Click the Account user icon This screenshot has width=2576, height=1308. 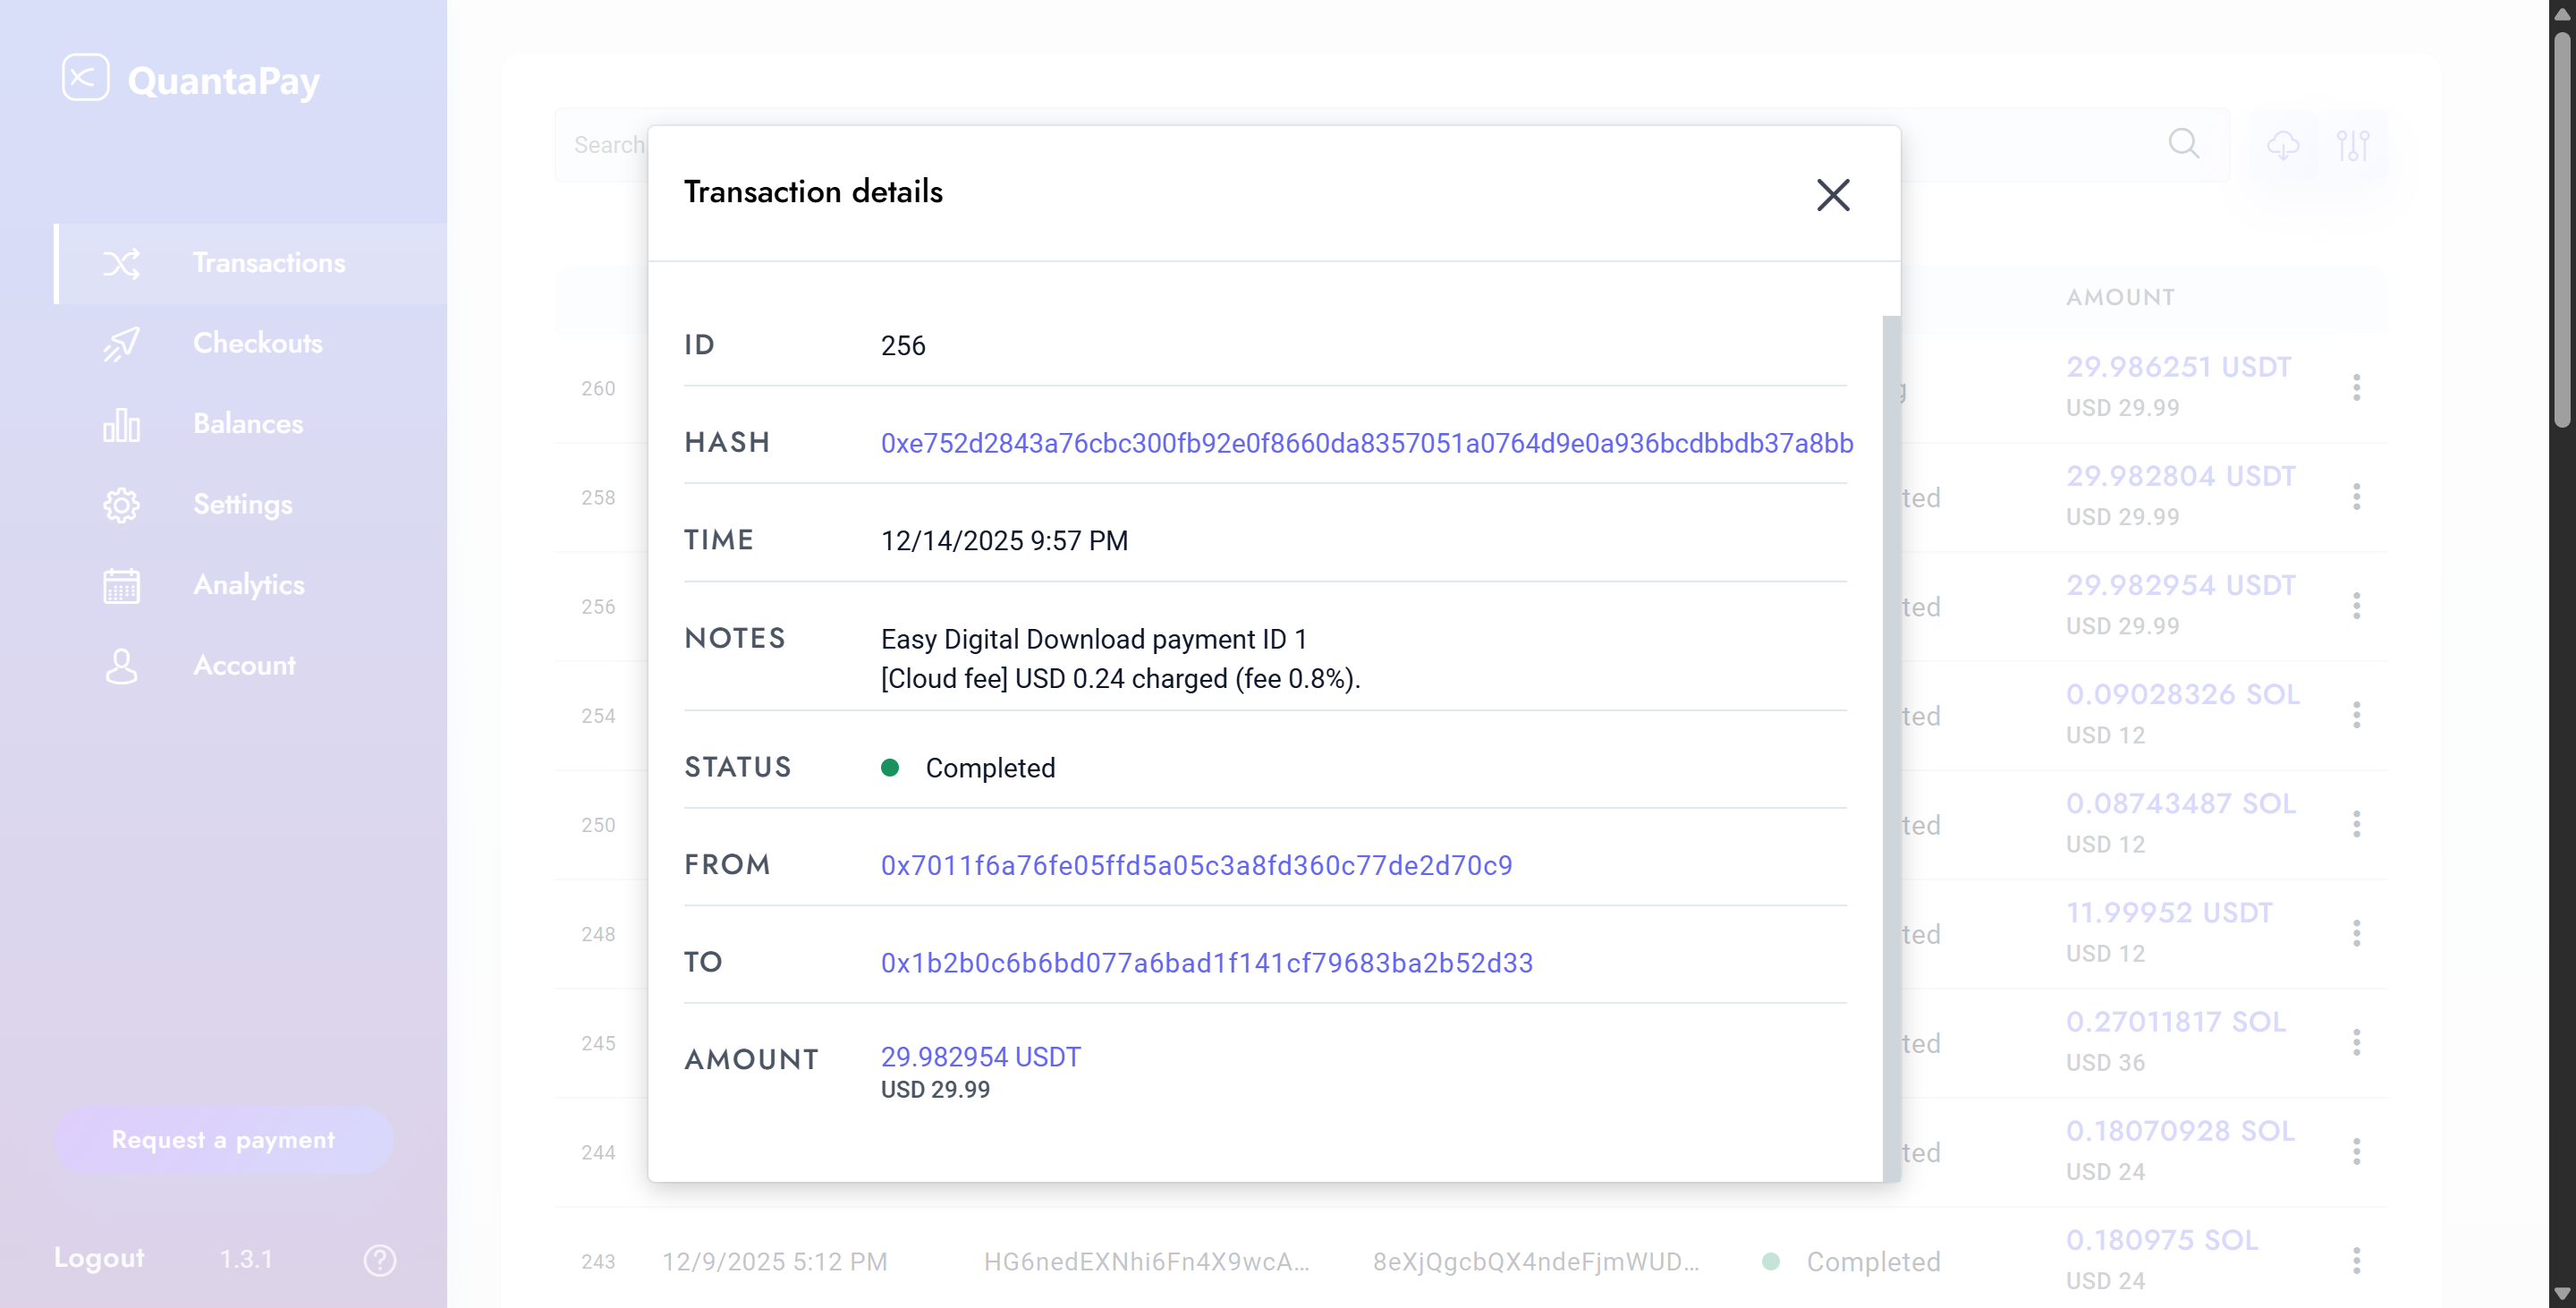click(x=121, y=666)
